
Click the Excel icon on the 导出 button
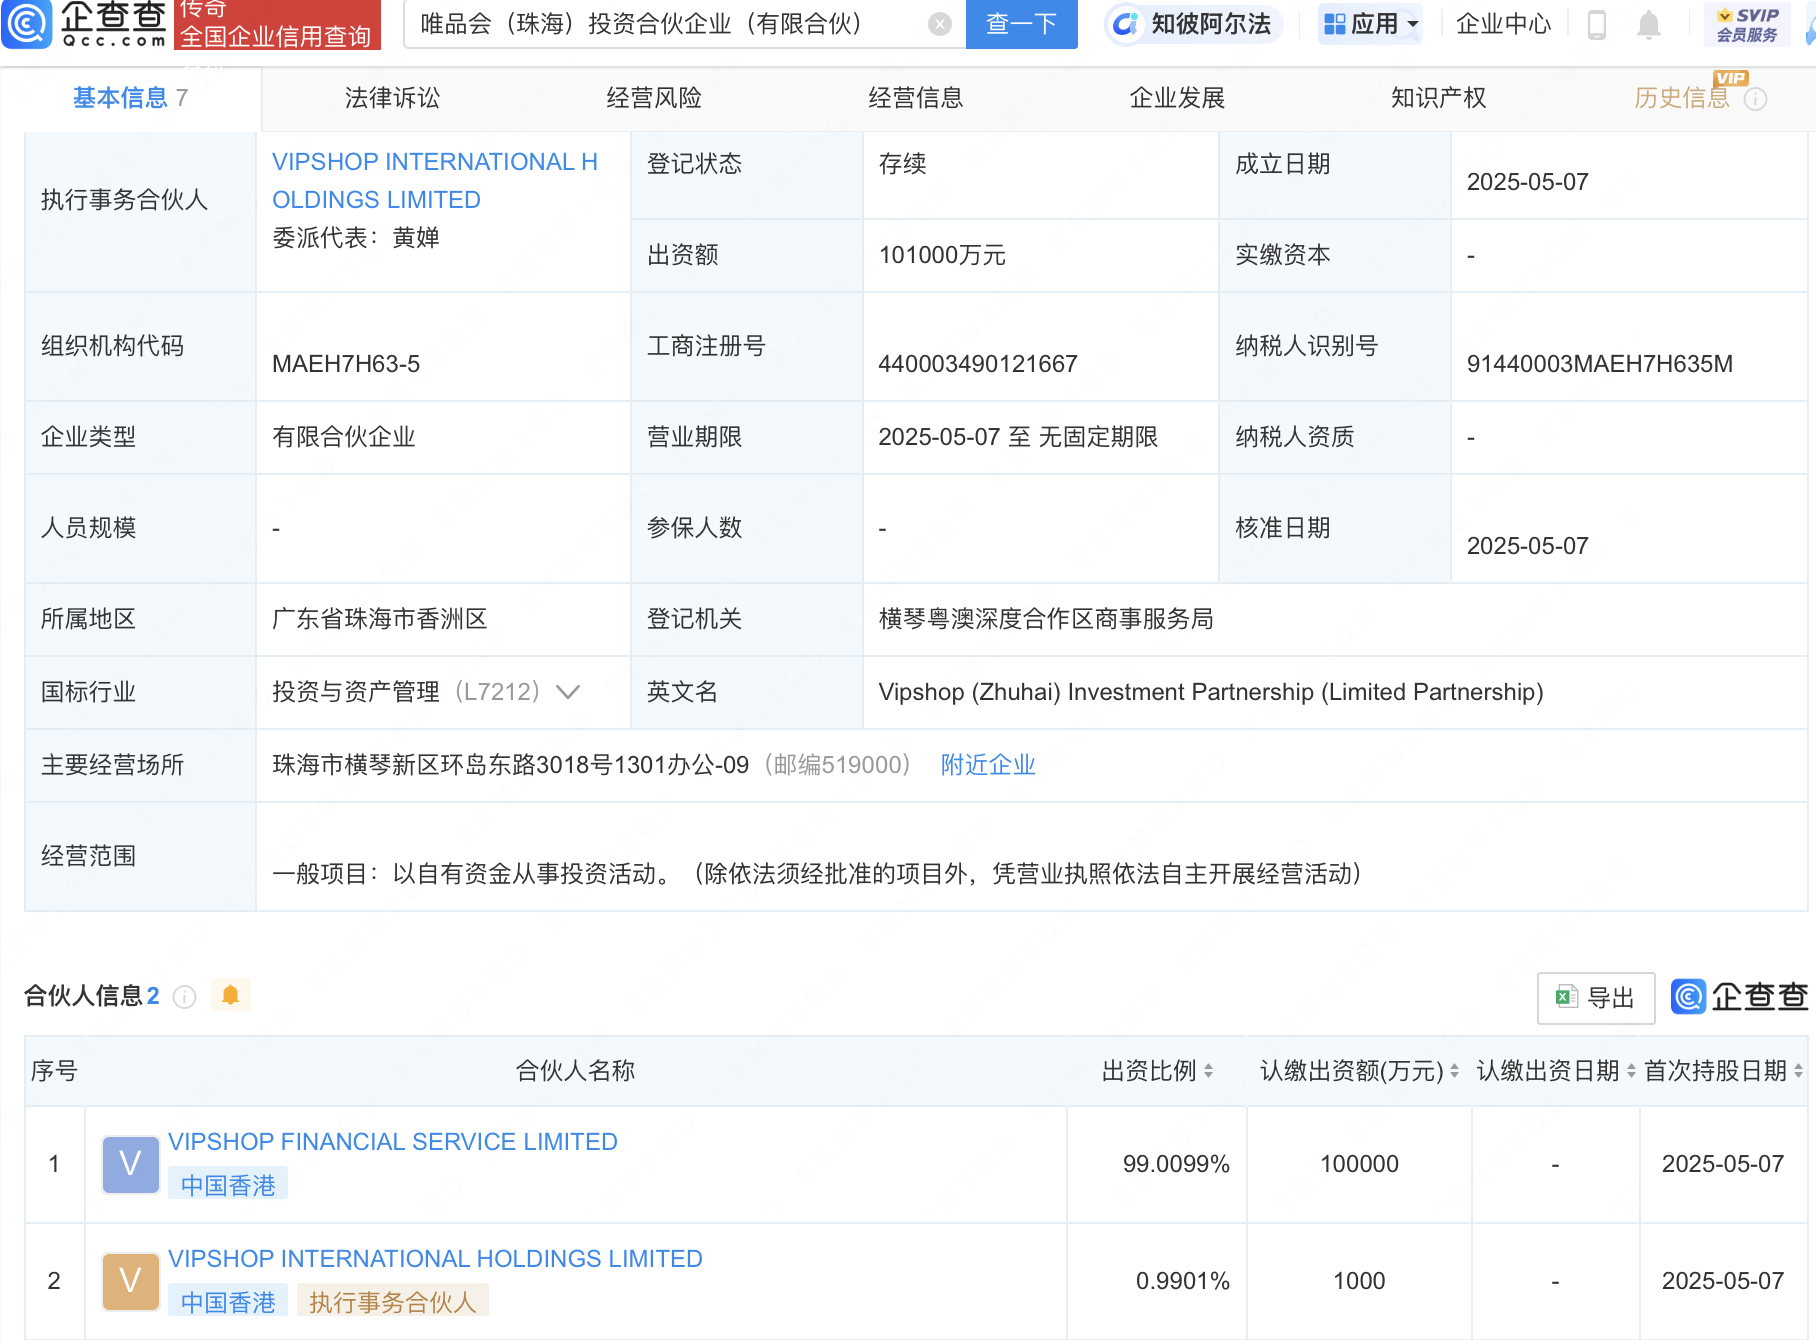coord(1564,997)
